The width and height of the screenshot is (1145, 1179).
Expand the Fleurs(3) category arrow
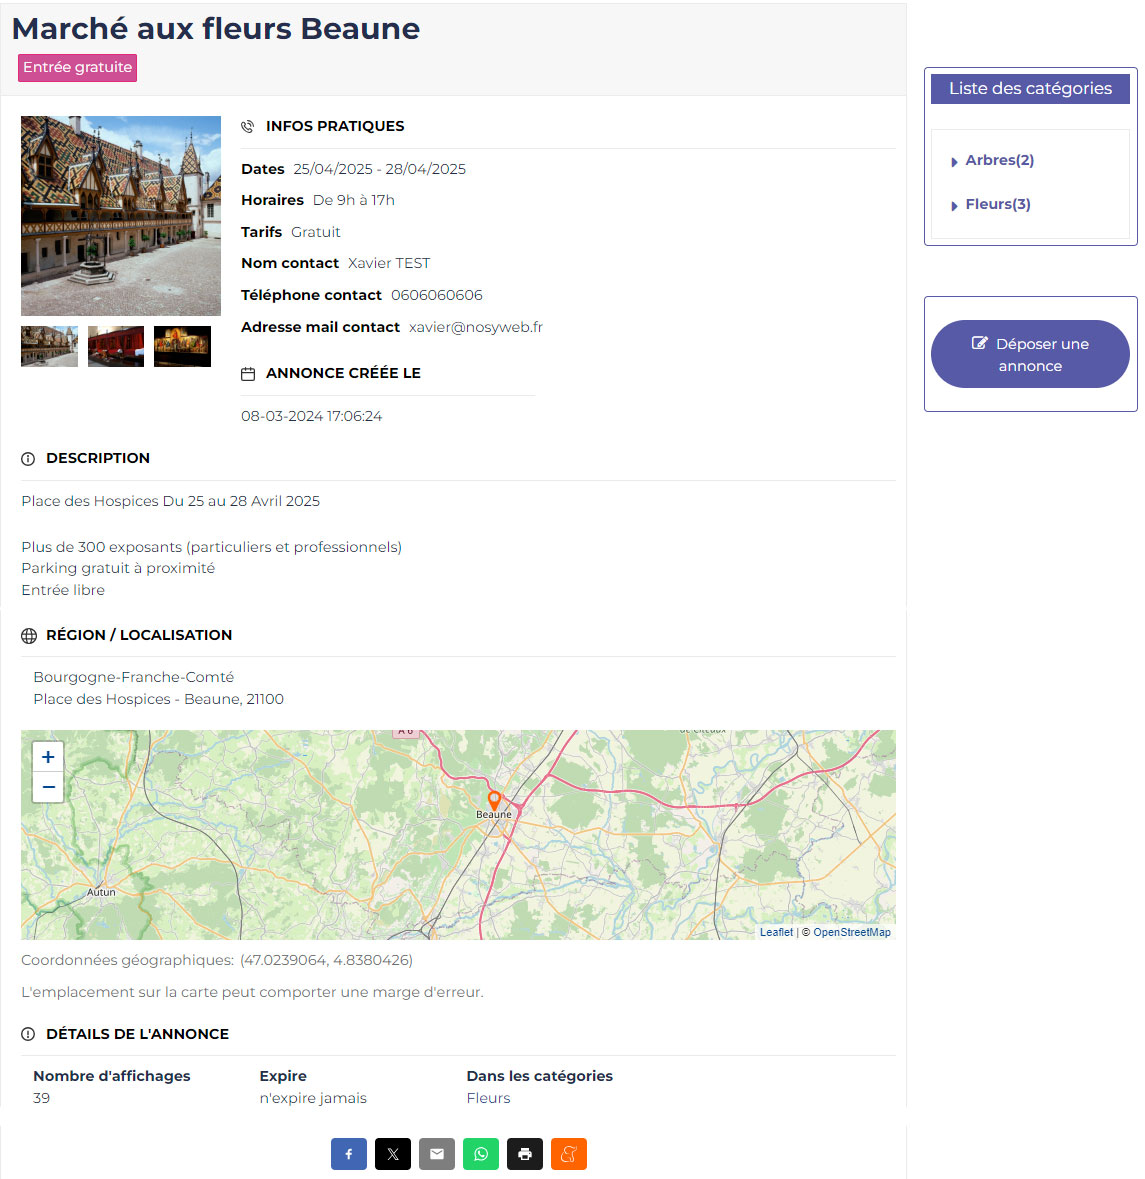954,205
